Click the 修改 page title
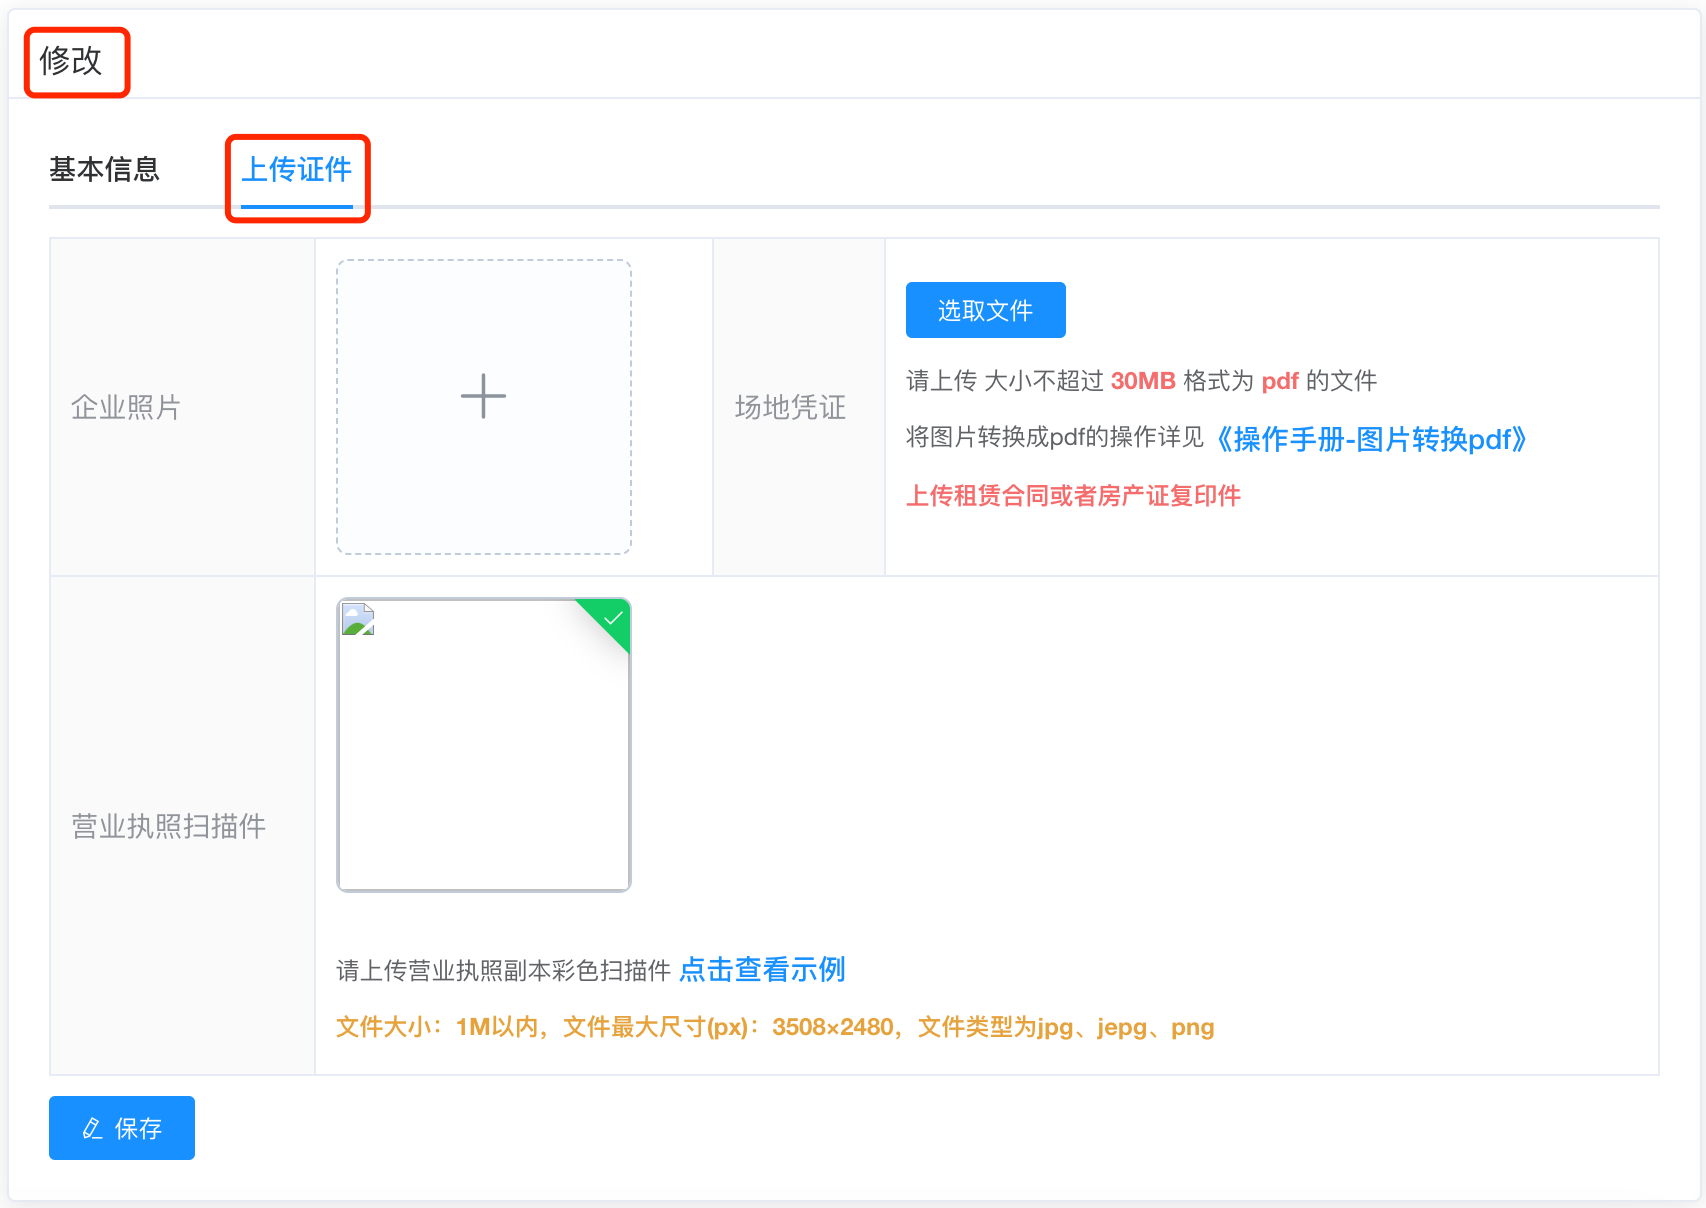Screen dimensions: 1706x1208 (71, 60)
